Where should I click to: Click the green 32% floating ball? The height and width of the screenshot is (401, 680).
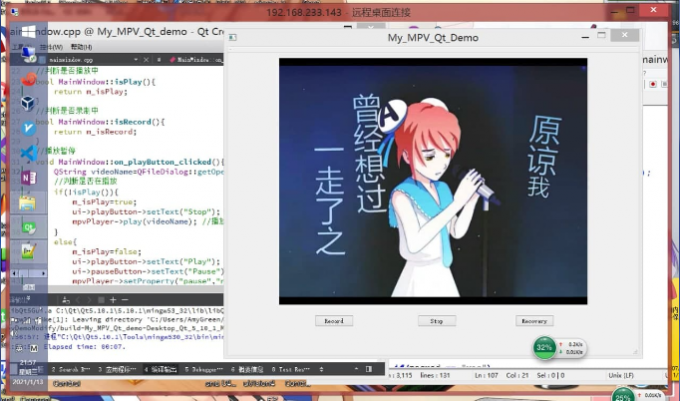click(x=544, y=347)
